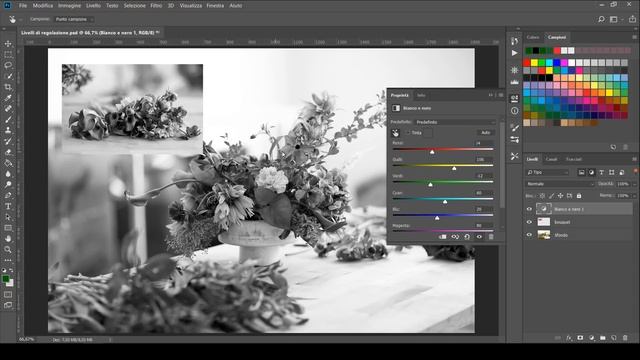The height and width of the screenshot is (360, 640).
Task: Open the Livelli panel options menu
Action: [634, 159]
